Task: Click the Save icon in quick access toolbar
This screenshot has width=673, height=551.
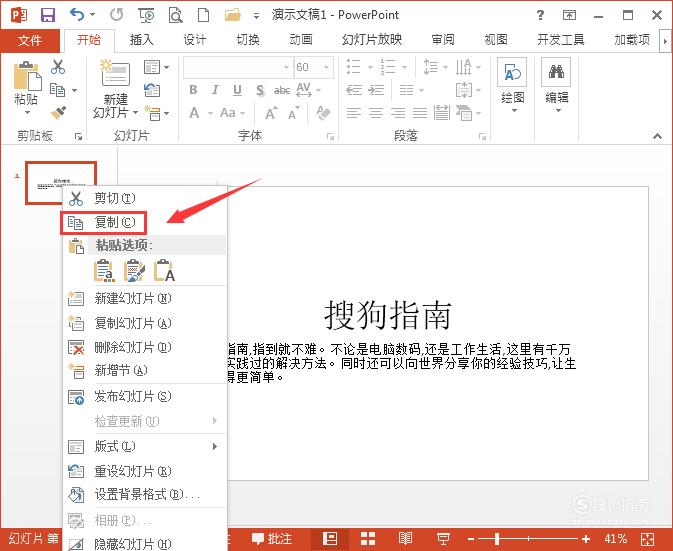Action: 48,15
